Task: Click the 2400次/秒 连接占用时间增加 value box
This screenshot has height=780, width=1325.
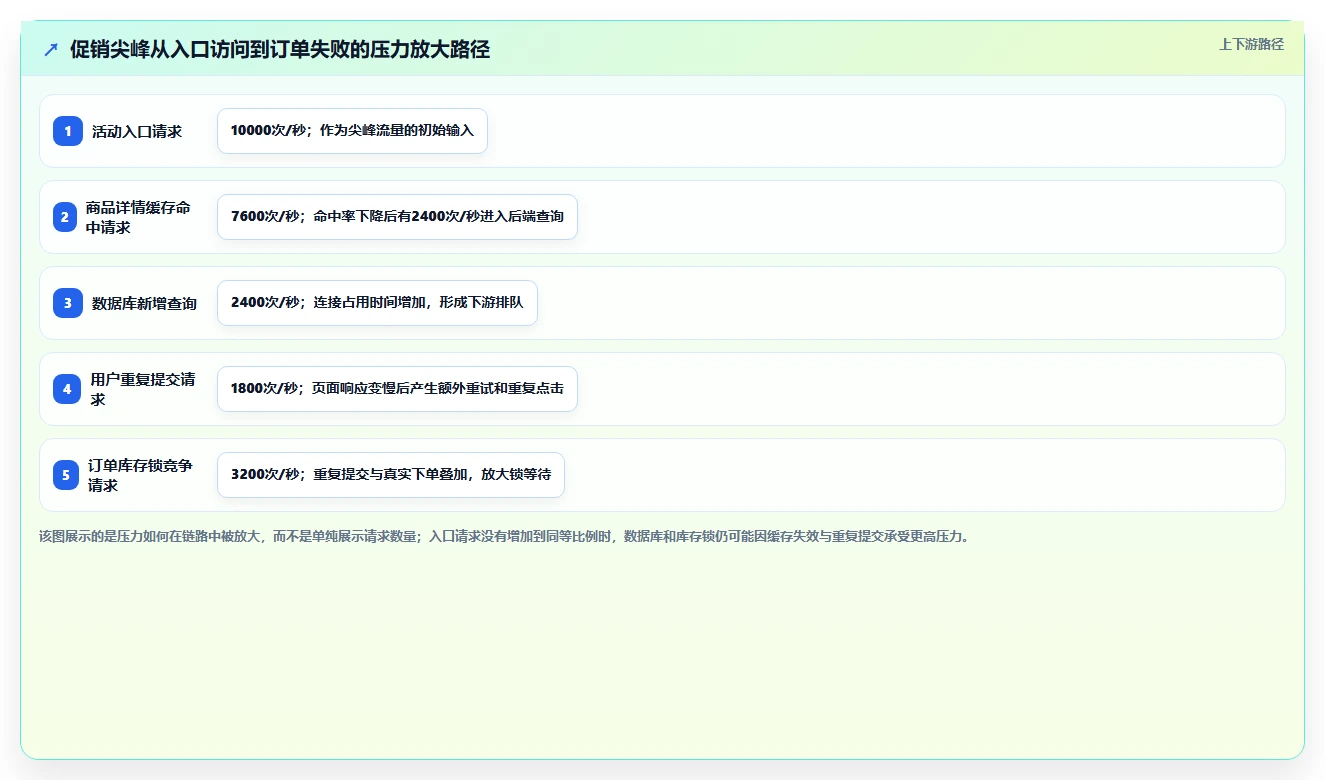Action: pos(377,303)
